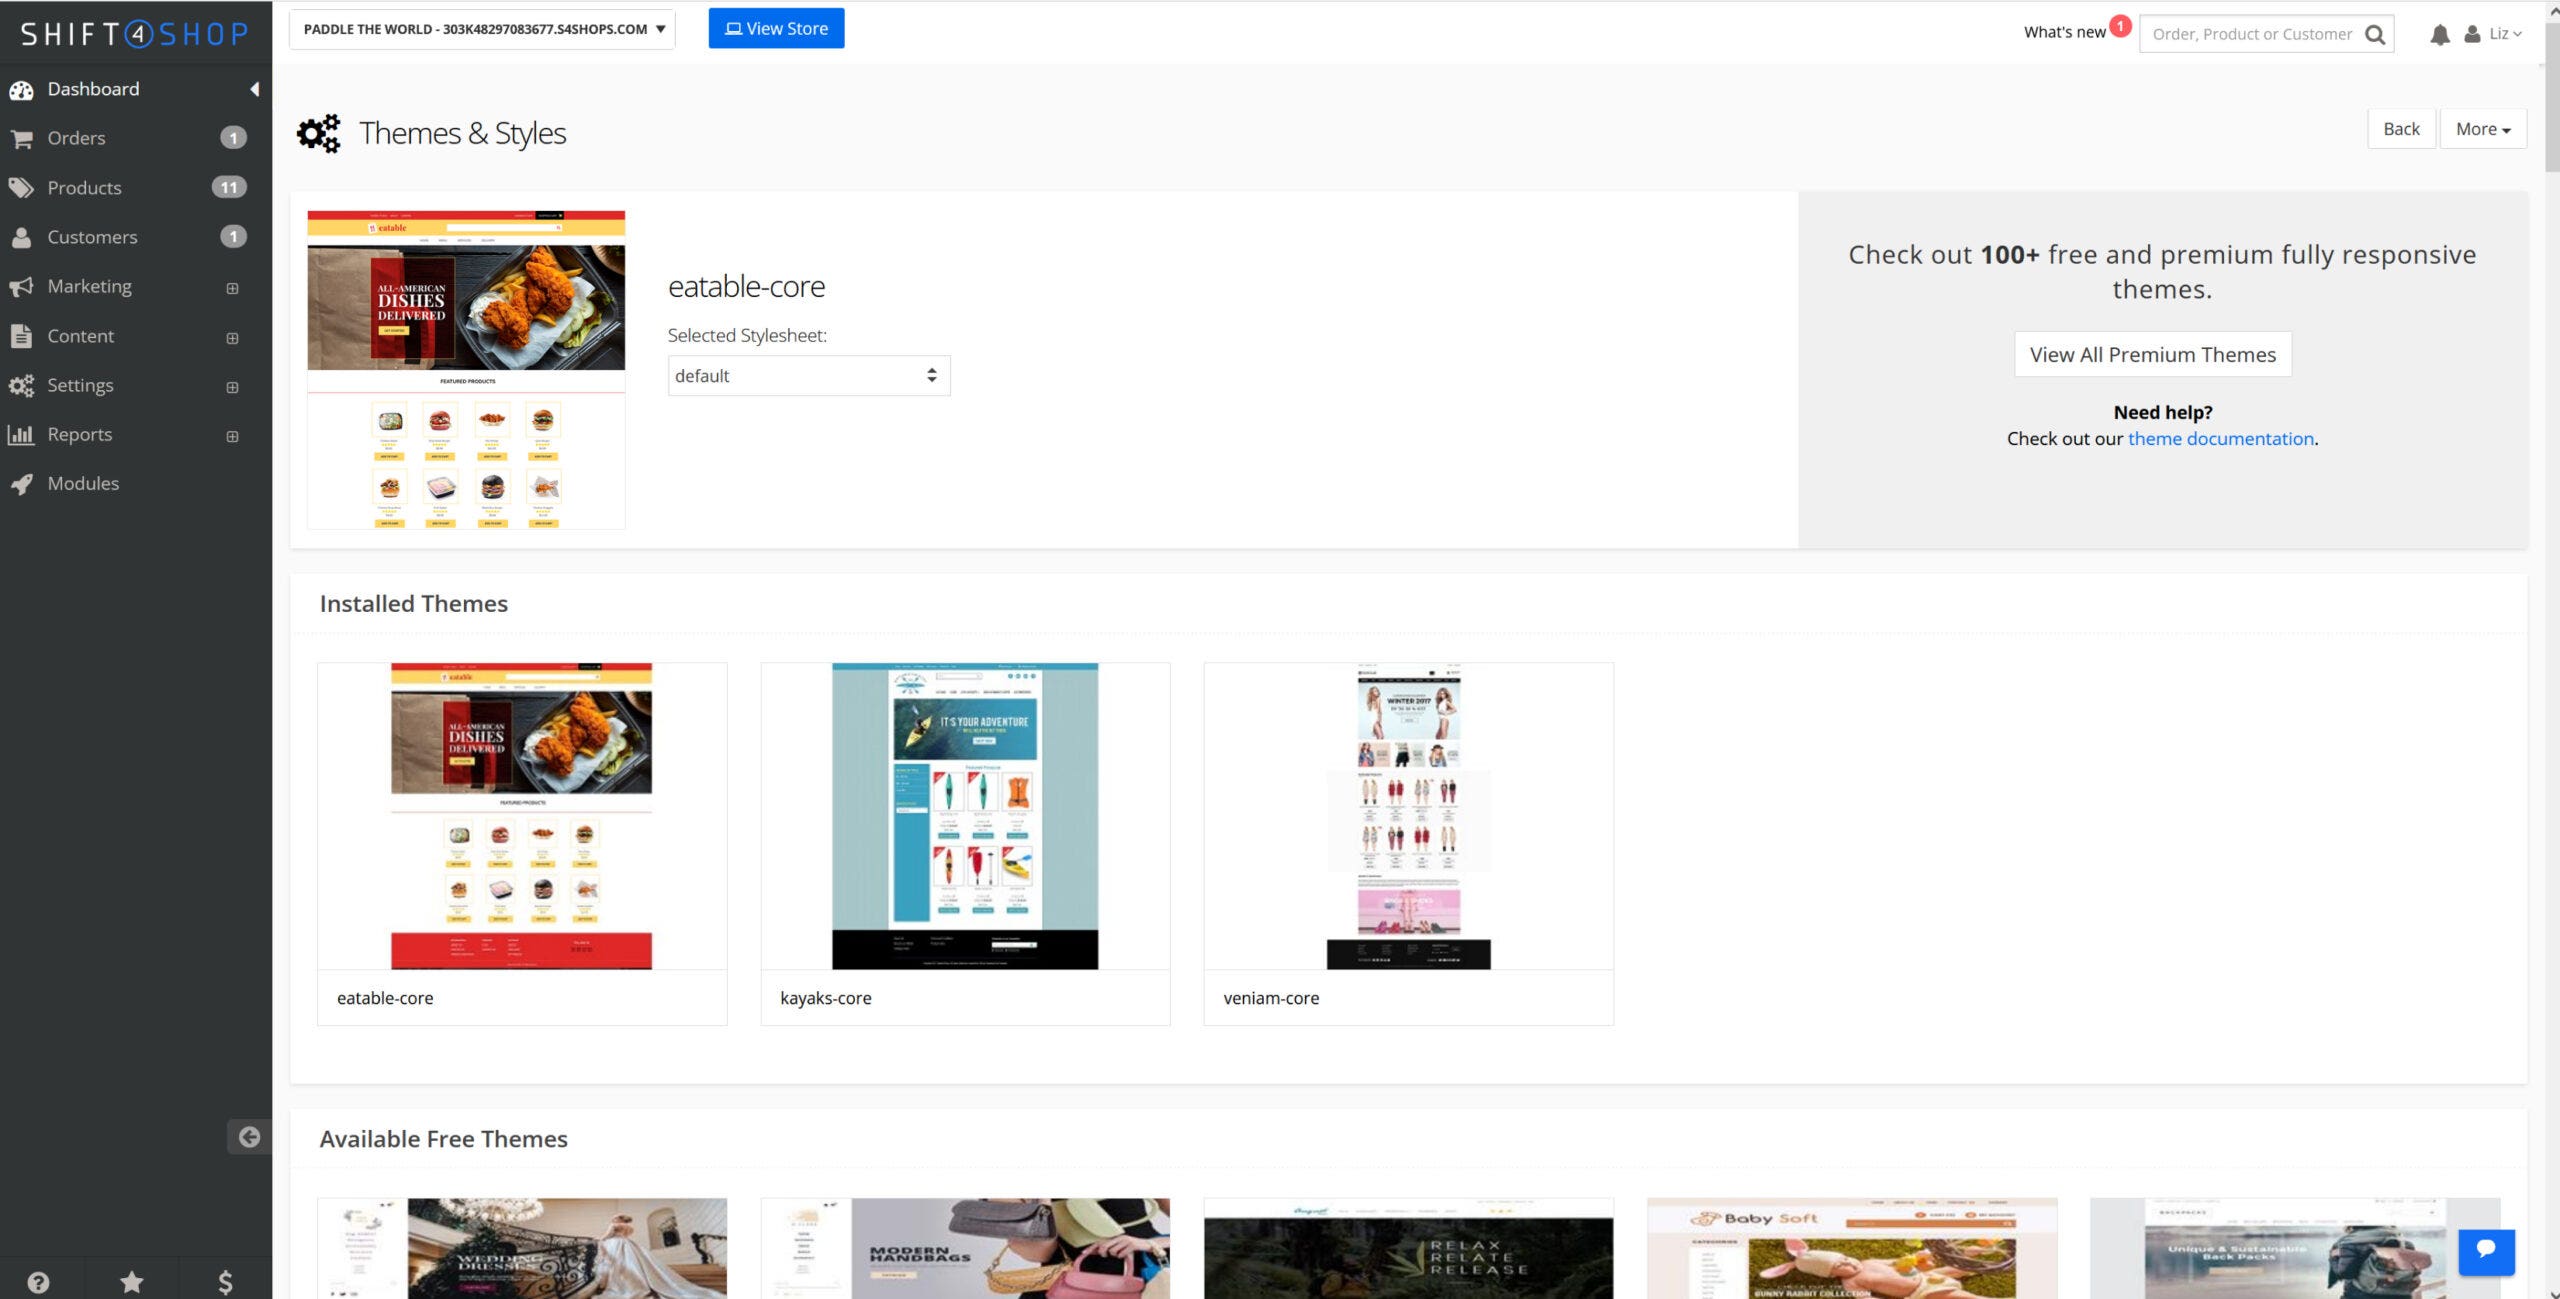The height and width of the screenshot is (1299, 2560).
Task: Click the help question mark icon
Action: pos(38,1281)
